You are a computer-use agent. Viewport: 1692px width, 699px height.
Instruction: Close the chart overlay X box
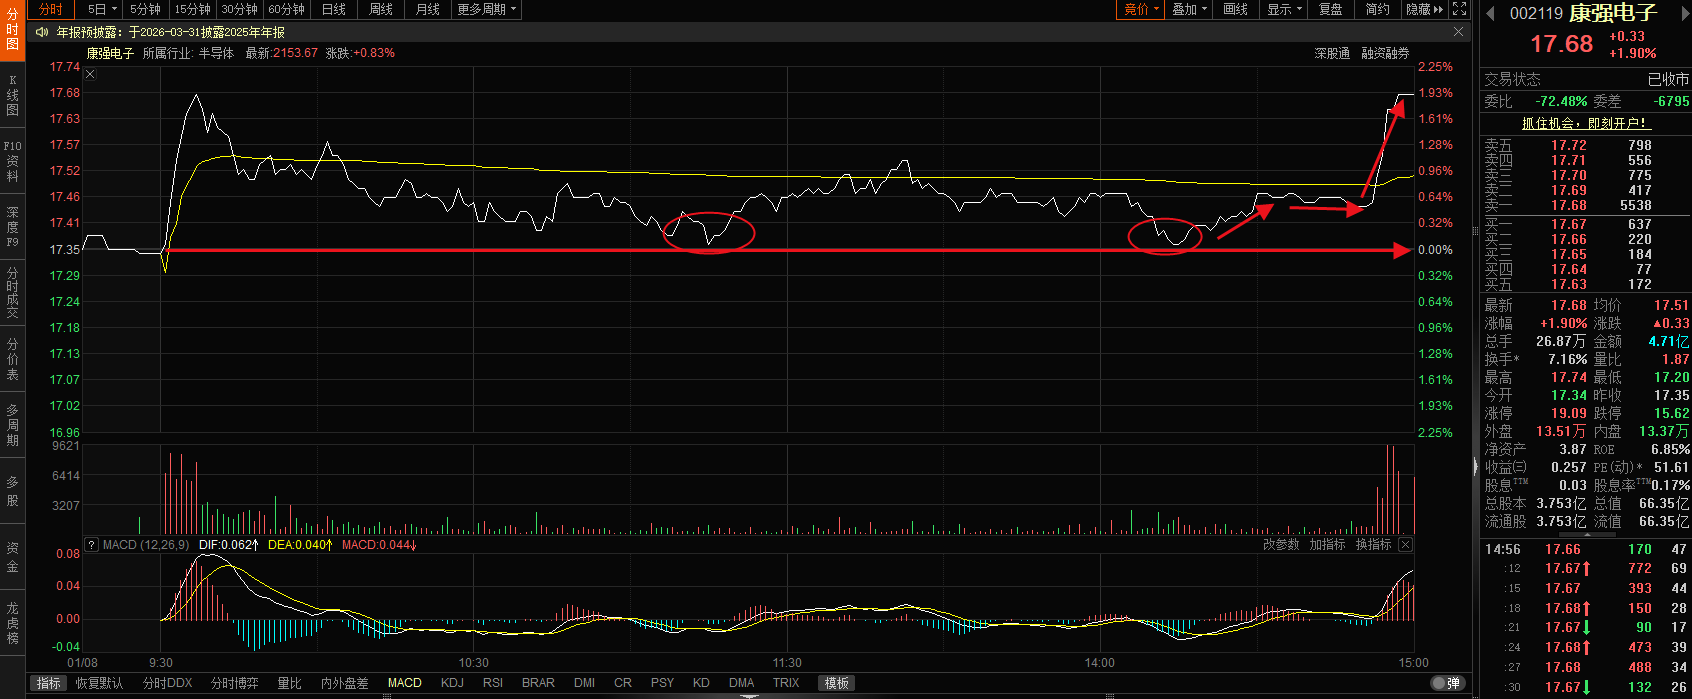click(x=90, y=75)
